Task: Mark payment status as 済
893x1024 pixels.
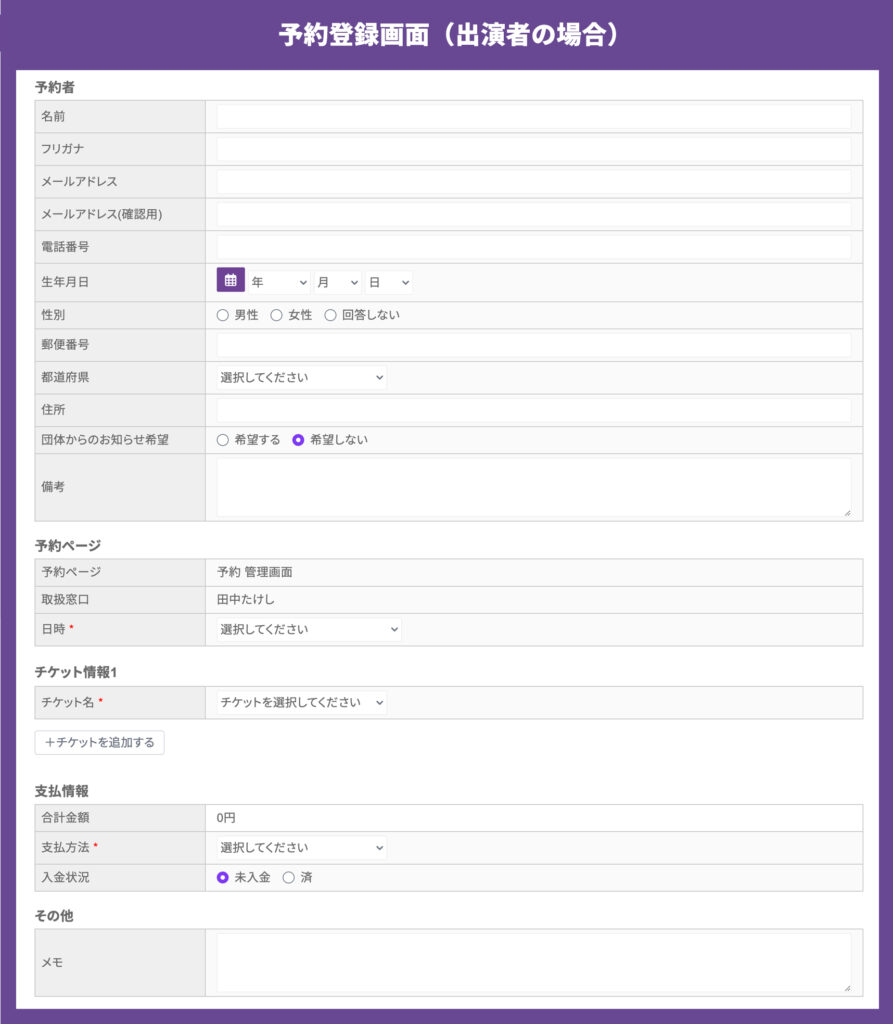Action: [x=289, y=878]
